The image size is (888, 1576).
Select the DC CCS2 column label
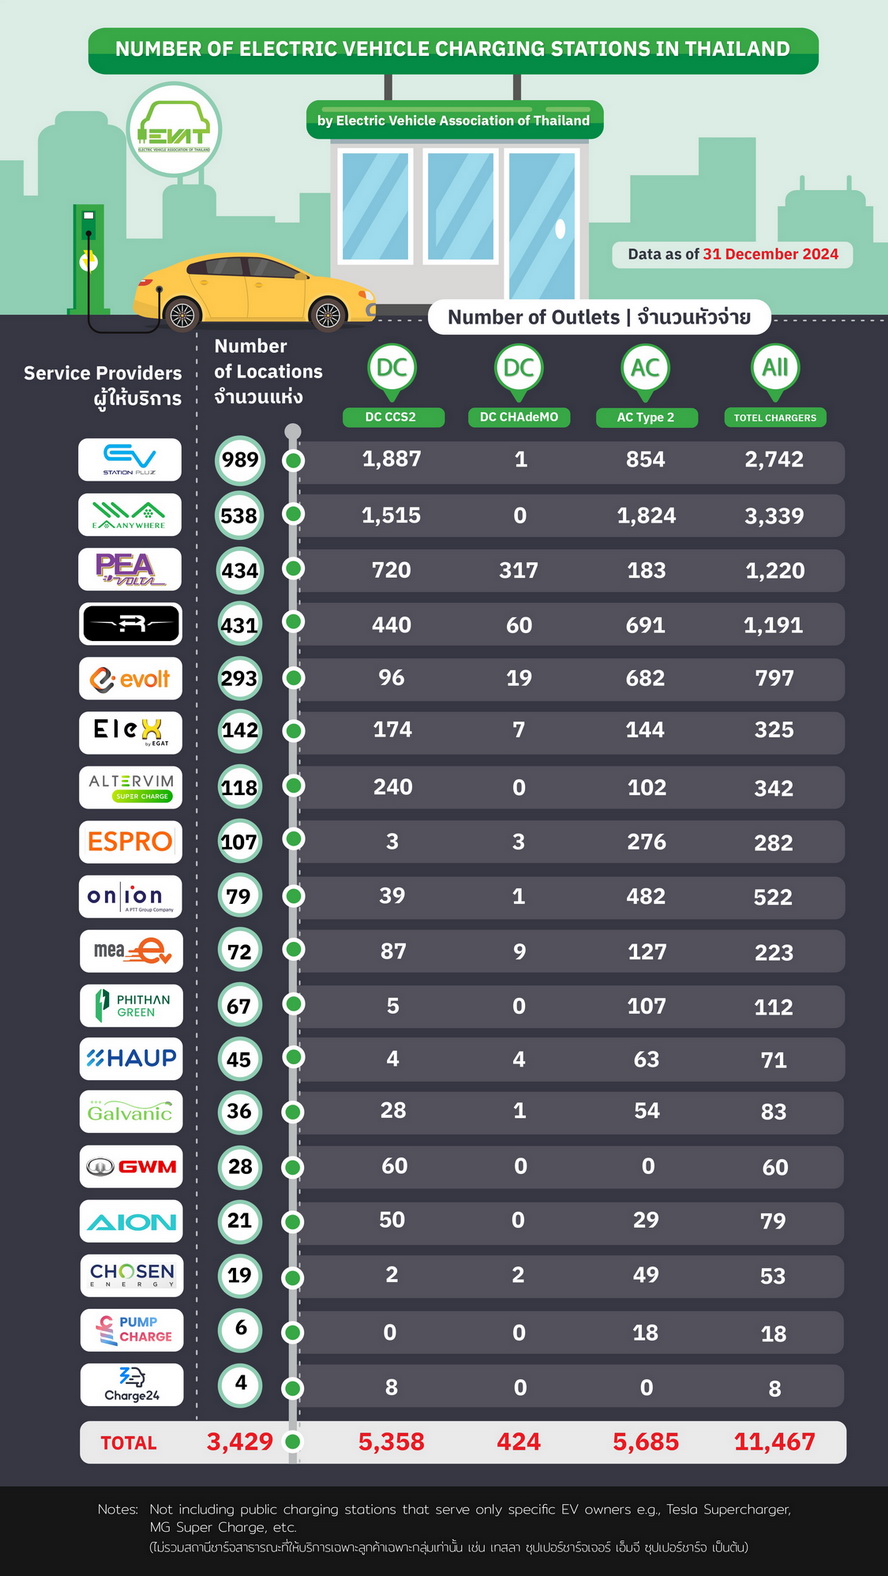pos(391,417)
